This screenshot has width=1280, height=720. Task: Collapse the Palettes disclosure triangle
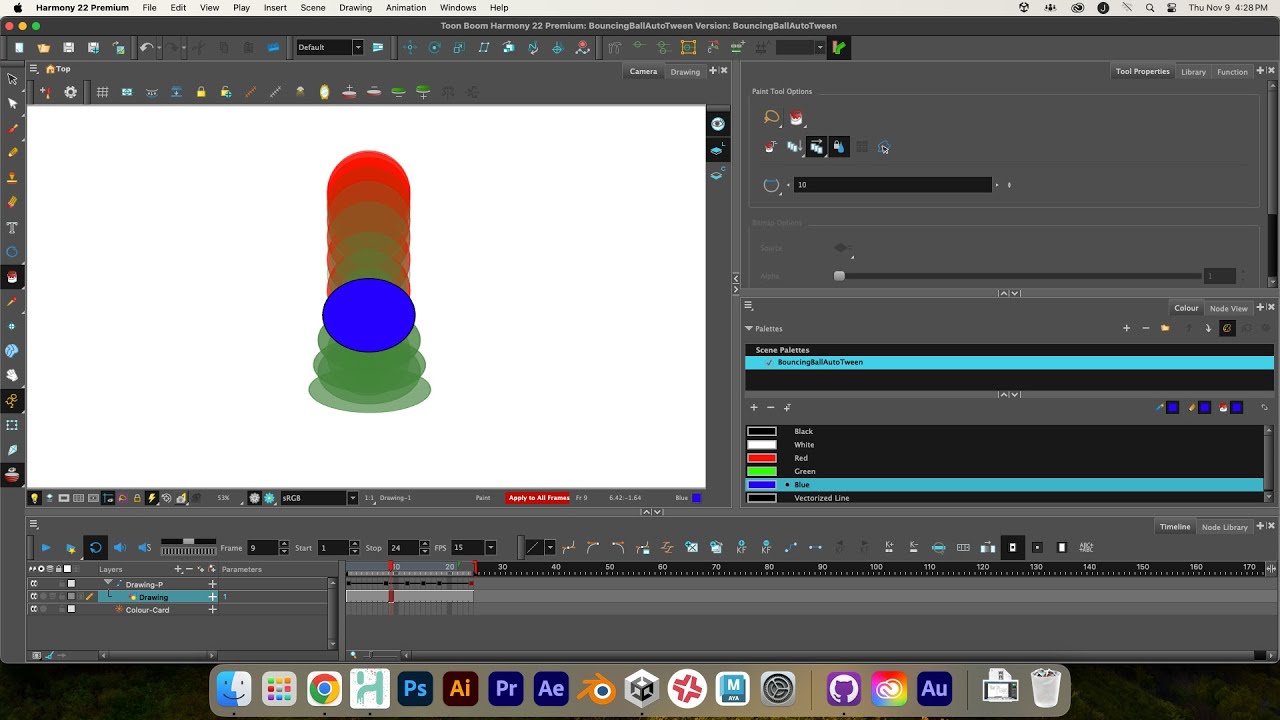[749, 328]
